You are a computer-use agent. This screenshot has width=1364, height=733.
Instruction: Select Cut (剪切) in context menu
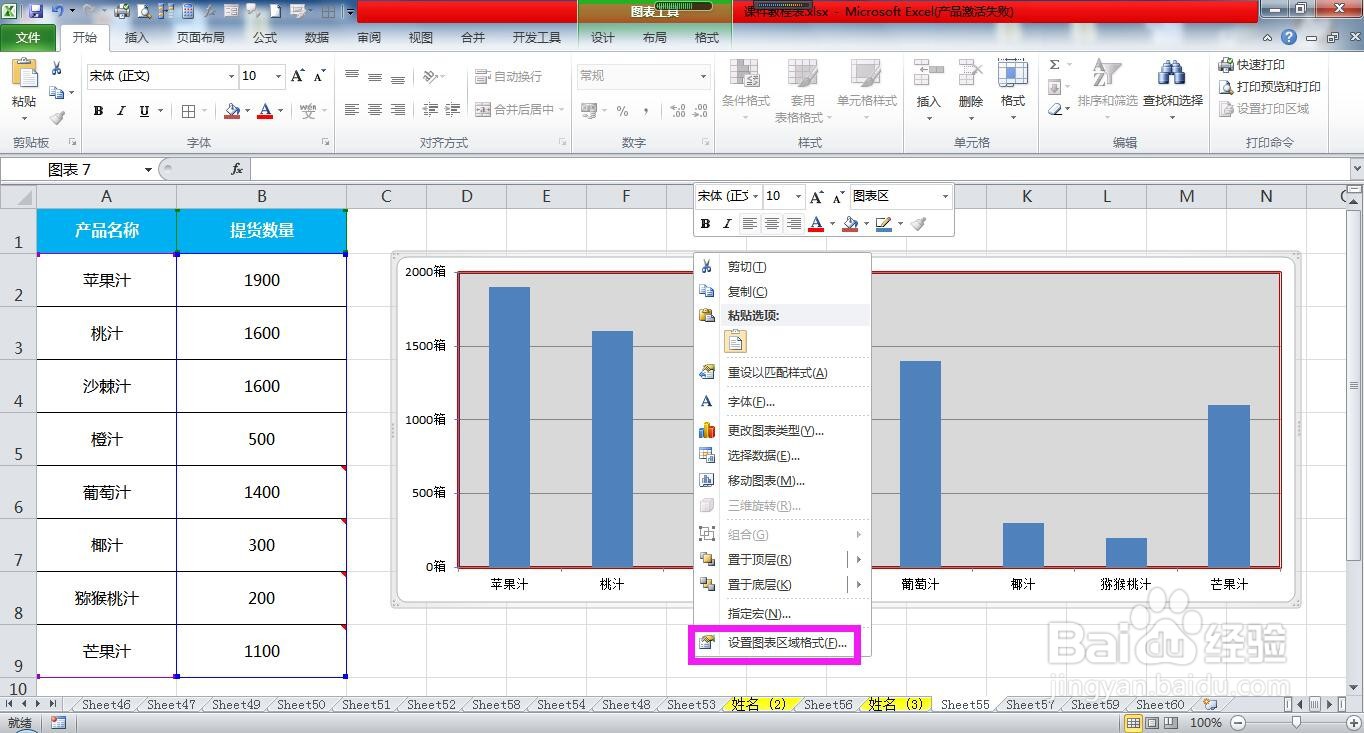pos(782,267)
